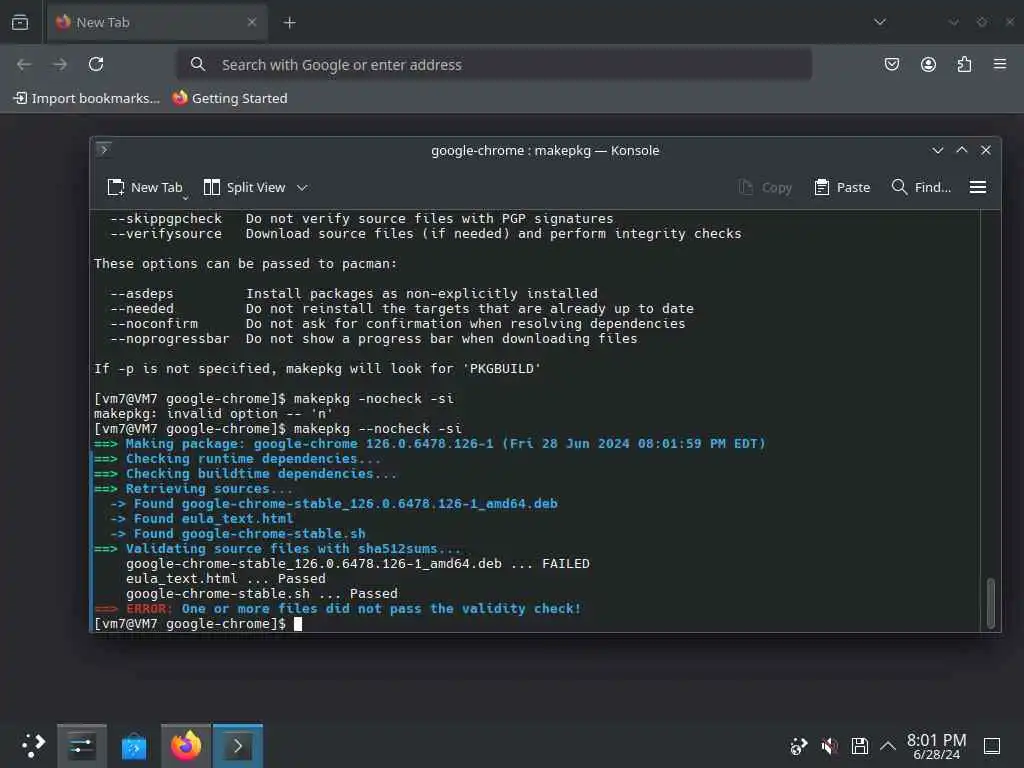Go forward in Firefox
Image resolution: width=1024 pixels, height=768 pixels.
click(x=60, y=64)
